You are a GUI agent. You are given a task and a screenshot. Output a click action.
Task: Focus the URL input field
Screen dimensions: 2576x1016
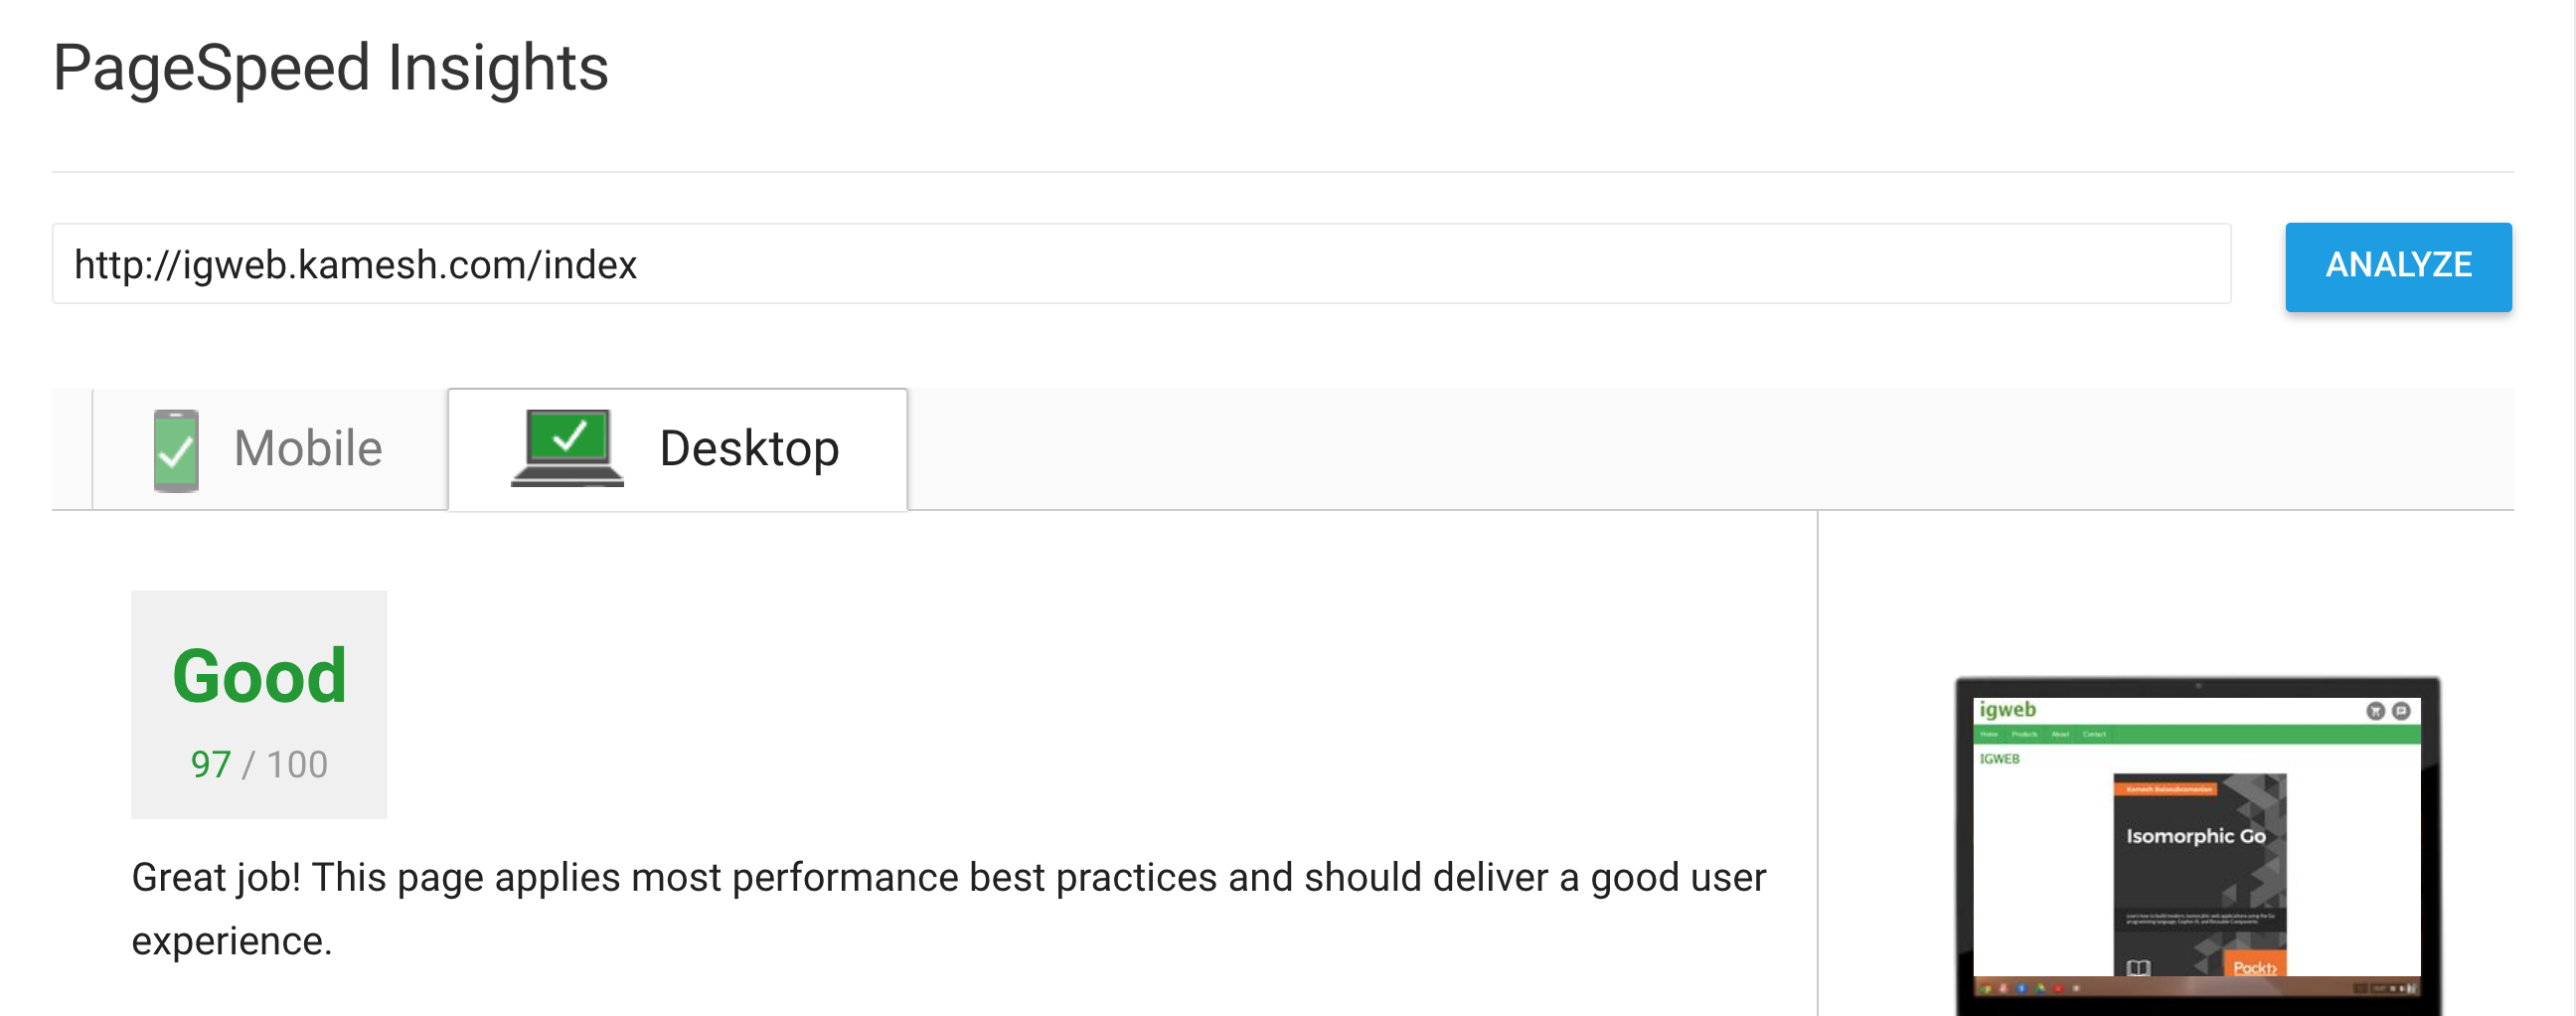point(1141,263)
